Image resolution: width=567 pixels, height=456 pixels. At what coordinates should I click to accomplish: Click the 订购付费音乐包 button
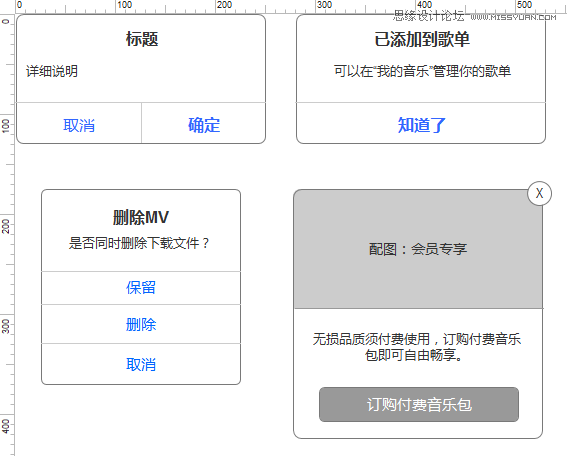[x=419, y=404]
